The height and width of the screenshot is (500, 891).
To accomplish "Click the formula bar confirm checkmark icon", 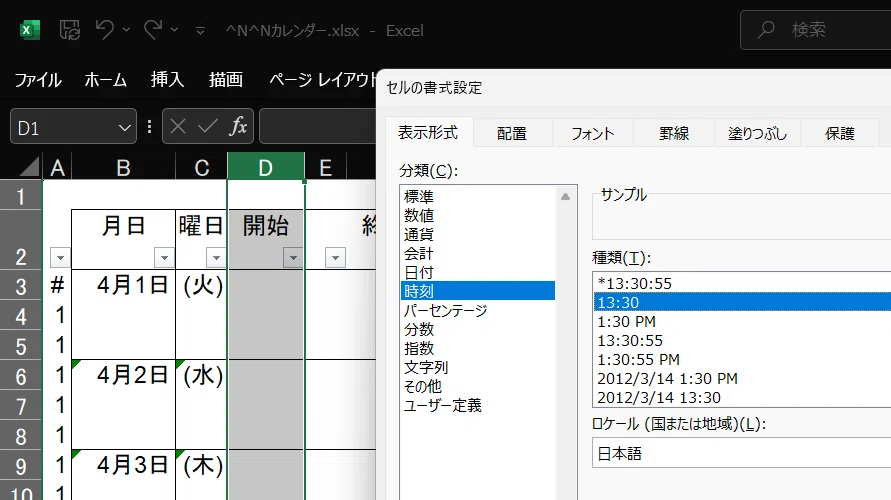I will tap(207, 127).
